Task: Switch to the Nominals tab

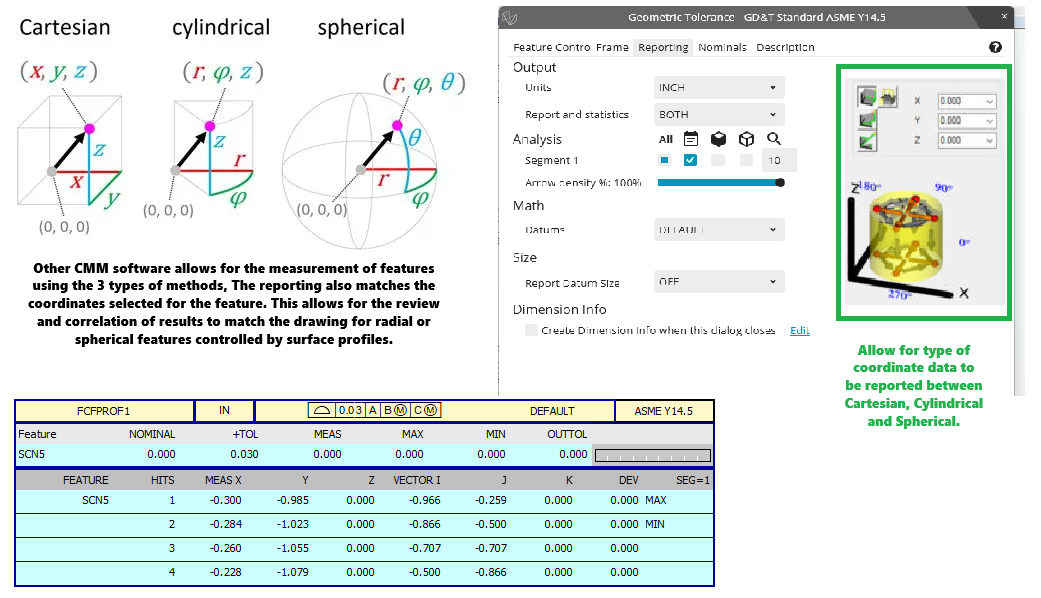Action: (722, 47)
